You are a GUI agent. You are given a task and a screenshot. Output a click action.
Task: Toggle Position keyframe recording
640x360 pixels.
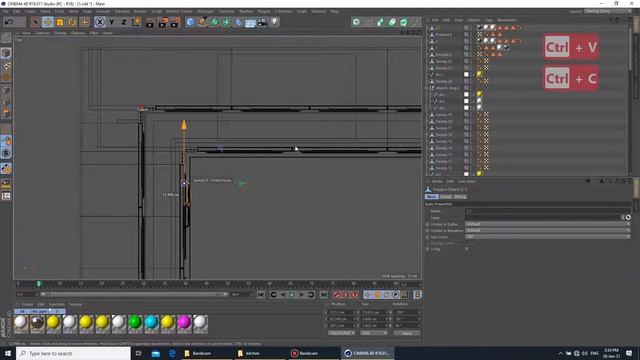(x=367, y=295)
